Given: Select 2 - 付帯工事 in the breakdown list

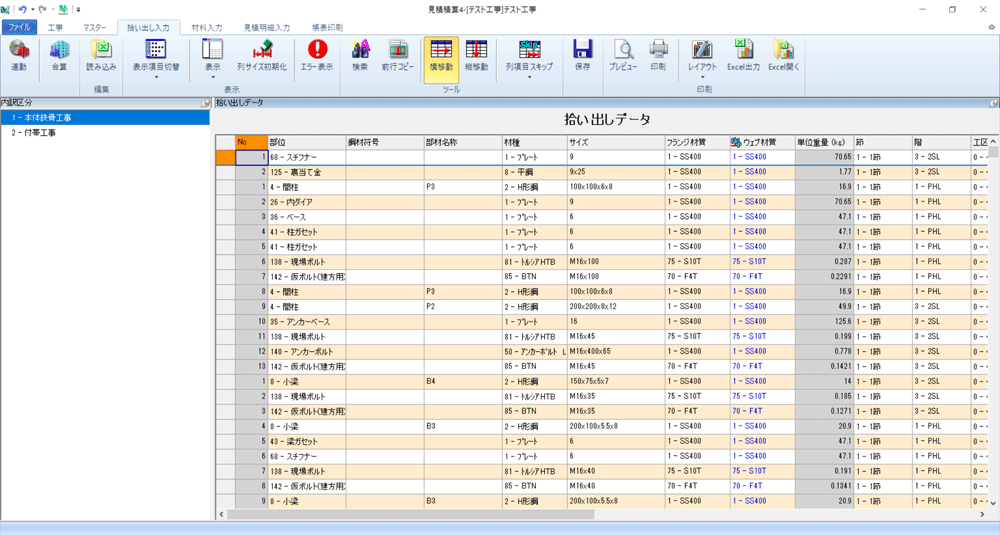Looking at the screenshot, I should pyautogui.click(x=34, y=132).
